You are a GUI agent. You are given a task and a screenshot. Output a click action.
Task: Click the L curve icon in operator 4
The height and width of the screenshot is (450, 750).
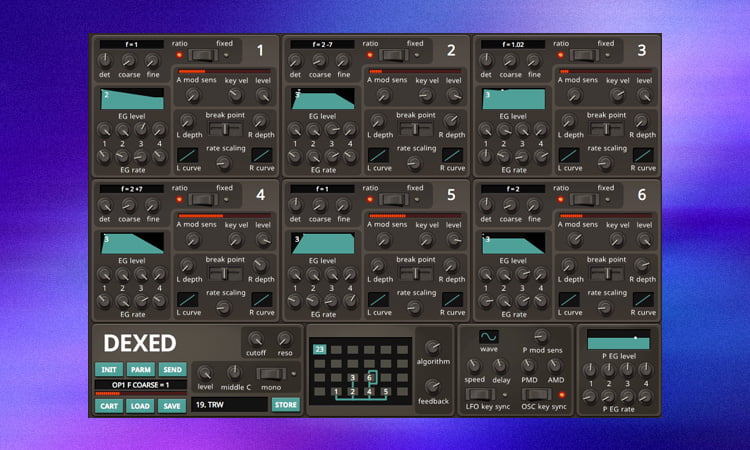point(186,299)
